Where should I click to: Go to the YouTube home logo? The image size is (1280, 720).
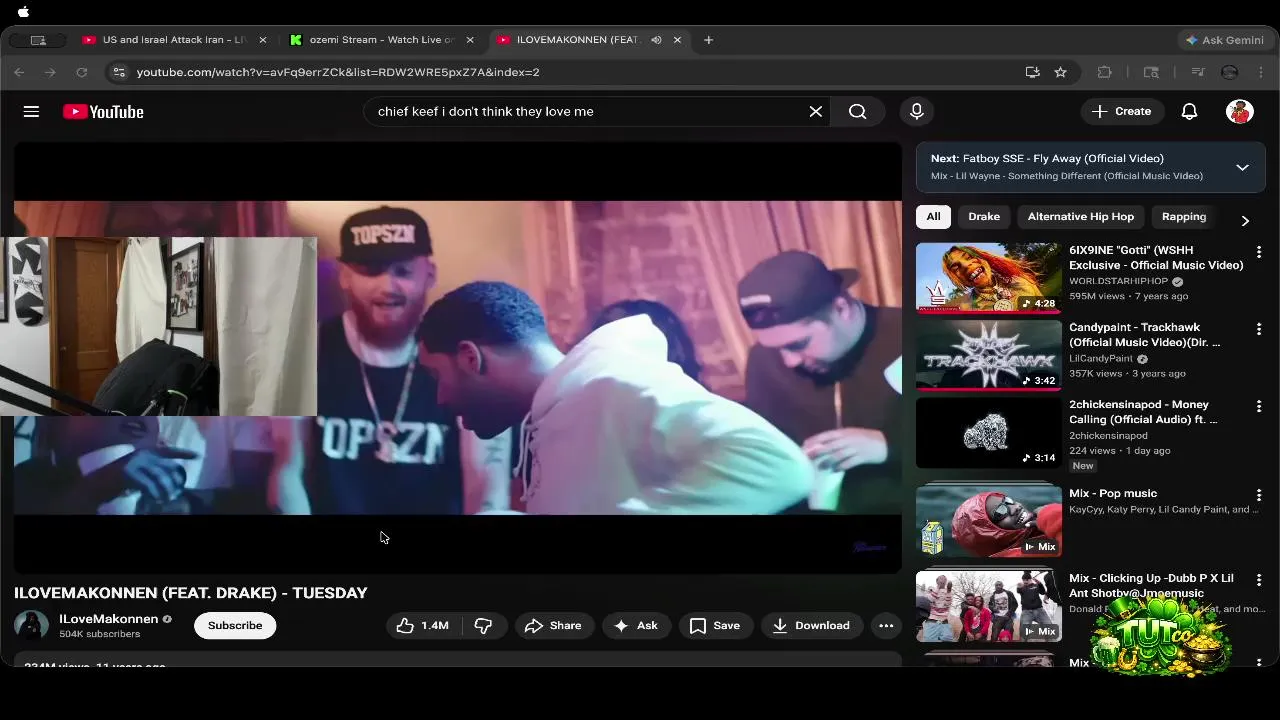[x=103, y=112]
